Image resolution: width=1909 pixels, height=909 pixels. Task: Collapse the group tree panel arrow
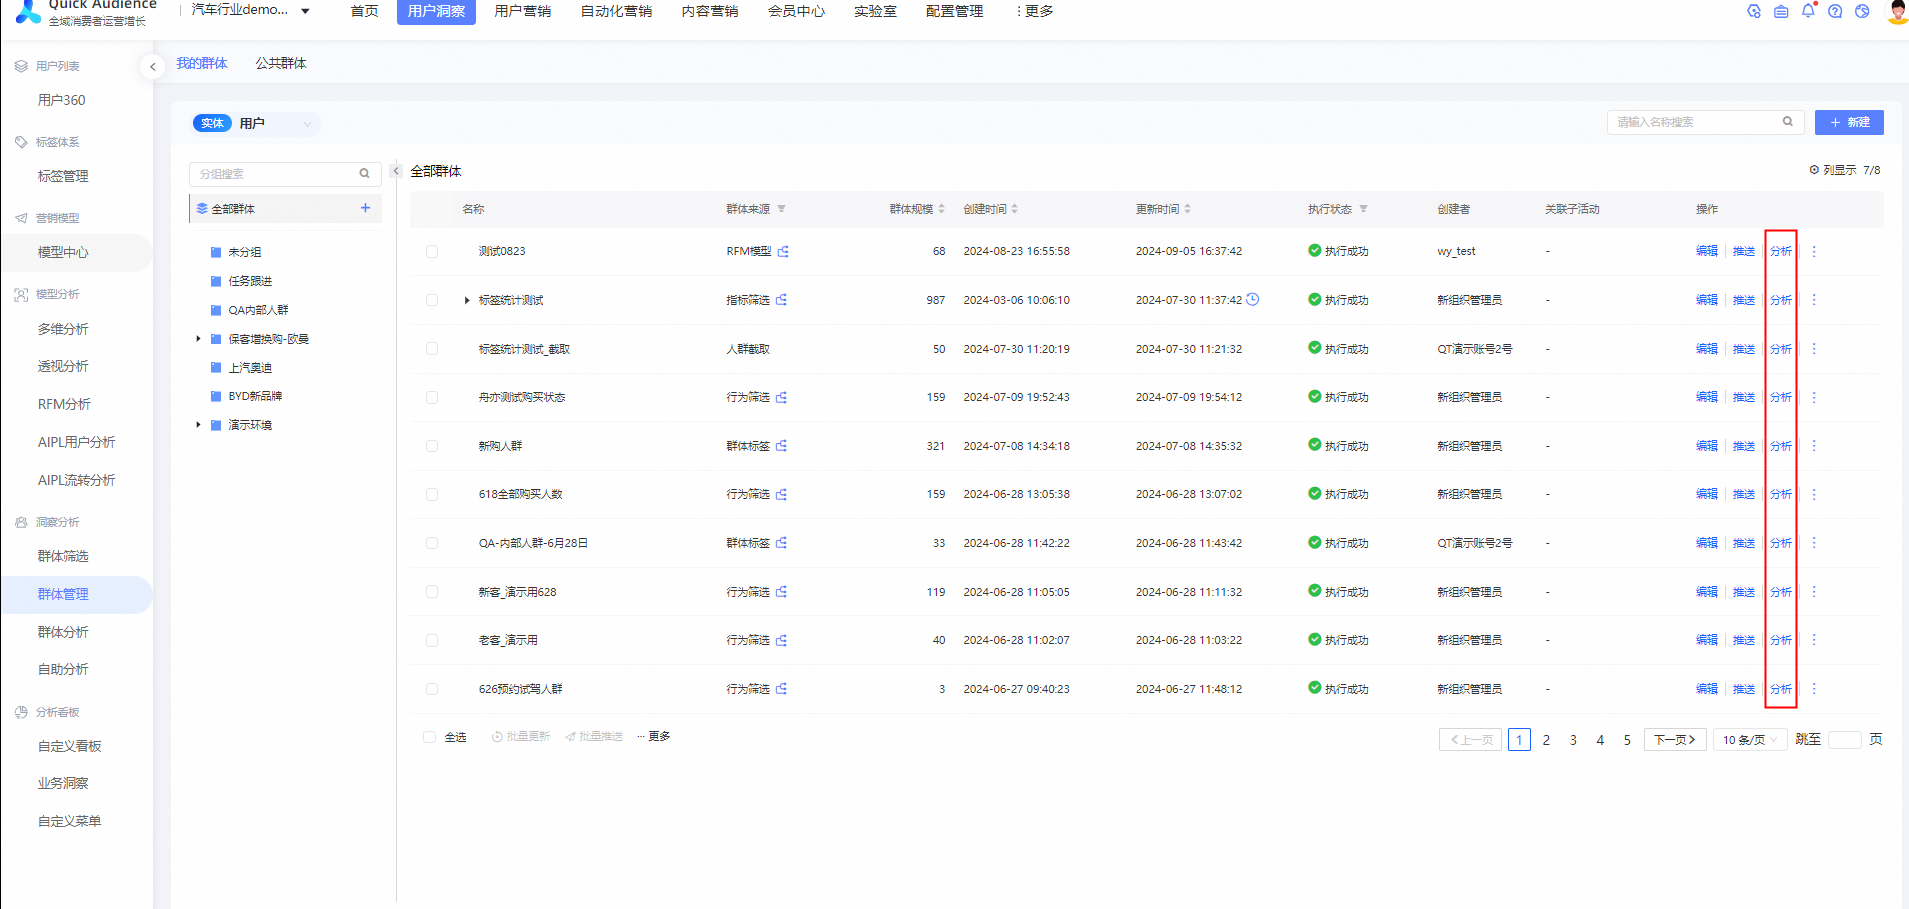[x=396, y=171]
